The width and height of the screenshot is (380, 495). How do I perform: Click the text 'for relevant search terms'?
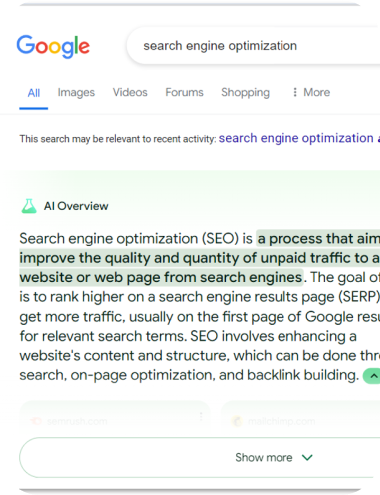pos(102,336)
